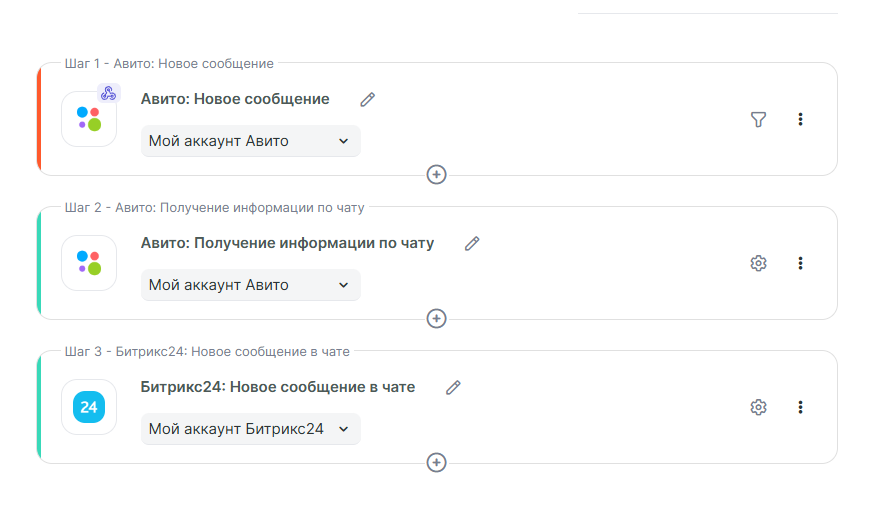This screenshot has height=511, width=872.
Task: Expand "Мой аккаунт Авито" dropdown in step 1
Action: (x=250, y=141)
